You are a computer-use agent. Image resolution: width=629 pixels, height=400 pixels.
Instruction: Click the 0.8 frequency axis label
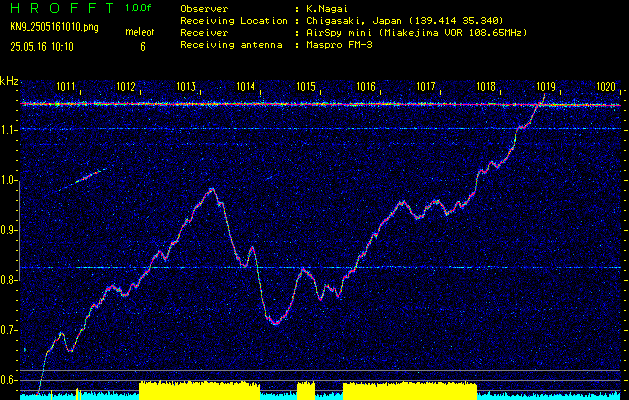coord(9,280)
